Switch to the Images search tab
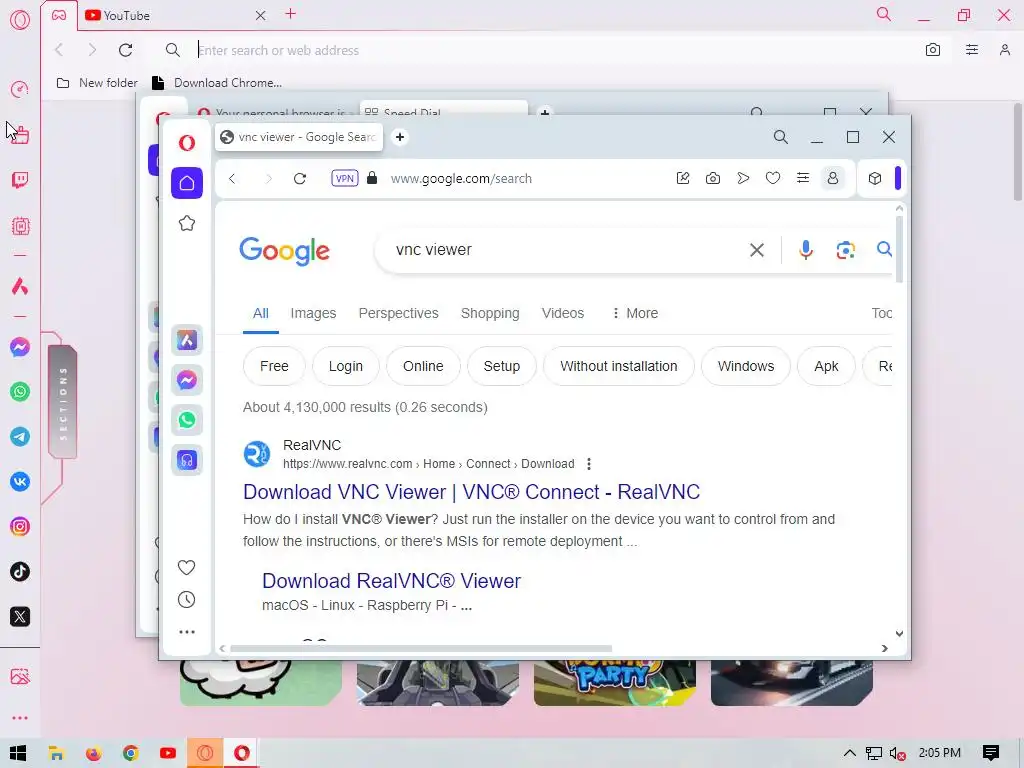 pos(313,313)
